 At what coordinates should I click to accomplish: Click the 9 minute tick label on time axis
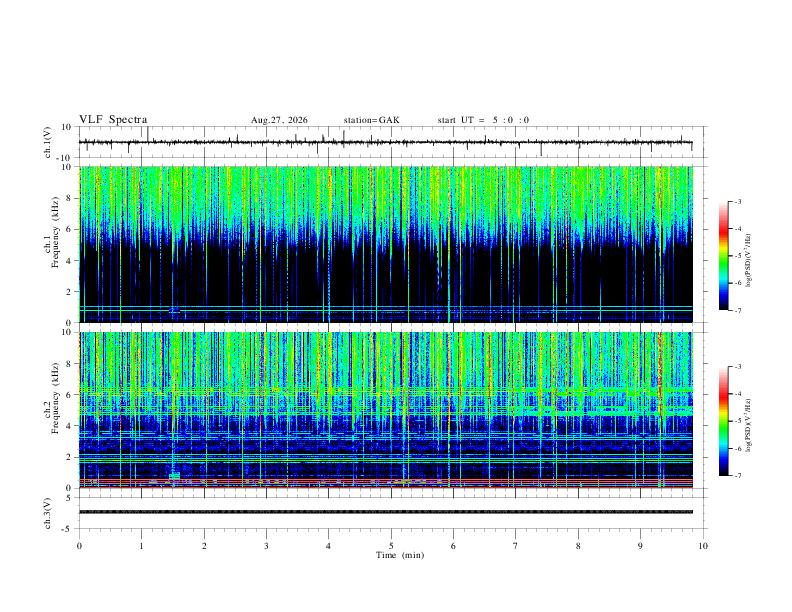(x=640, y=546)
